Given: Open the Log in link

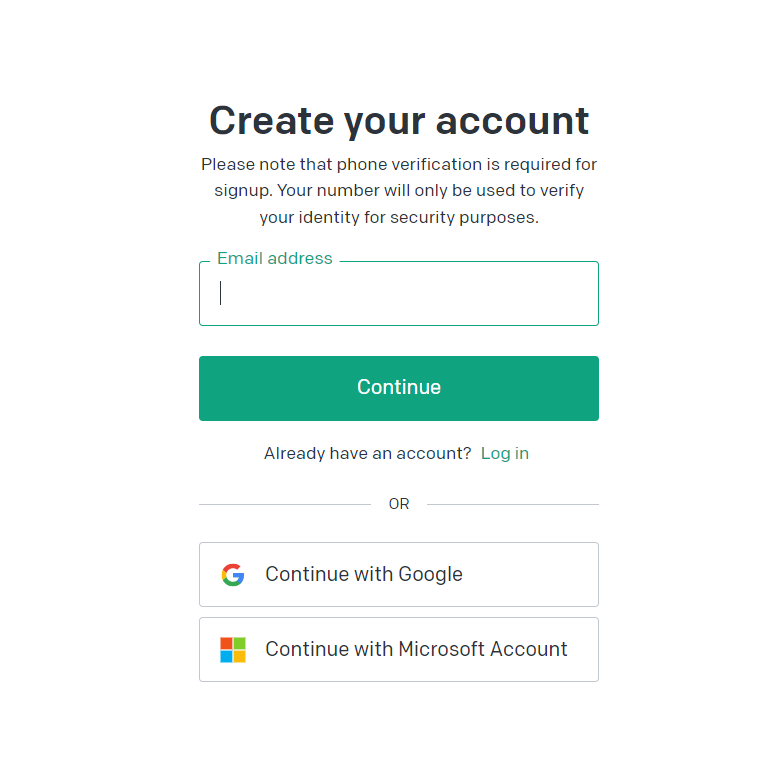Looking at the screenshot, I should point(505,453).
